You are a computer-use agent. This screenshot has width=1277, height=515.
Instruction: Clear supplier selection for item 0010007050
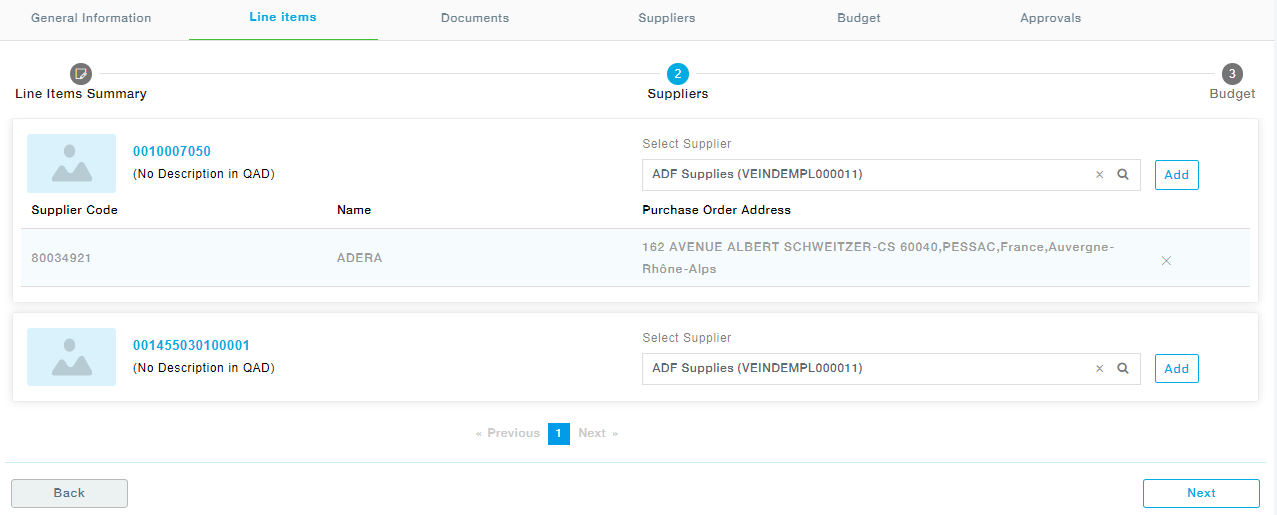pyautogui.click(x=1100, y=175)
